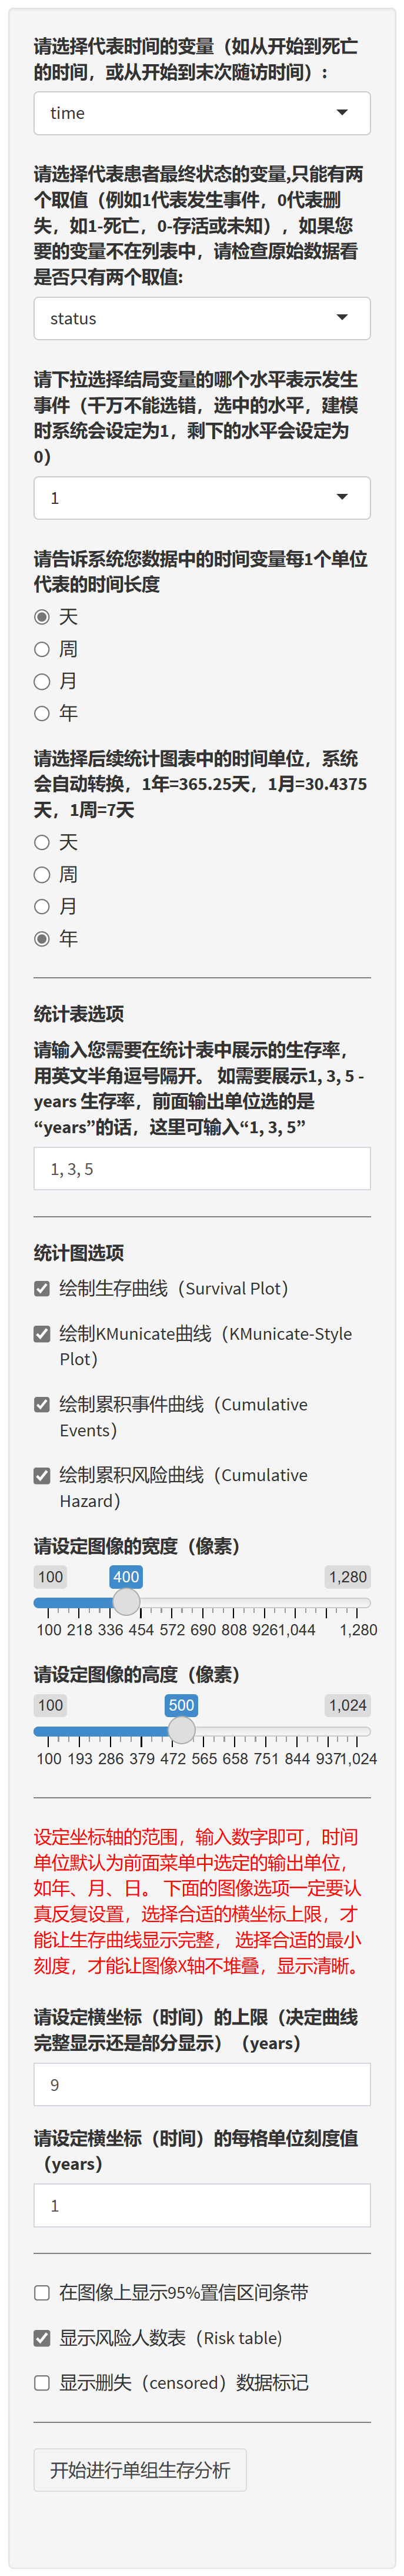The width and height of the screenshot is (404, 2576).
Task: Click the x-axis upper limit field showing 9
Action: tap(202, 2084)
